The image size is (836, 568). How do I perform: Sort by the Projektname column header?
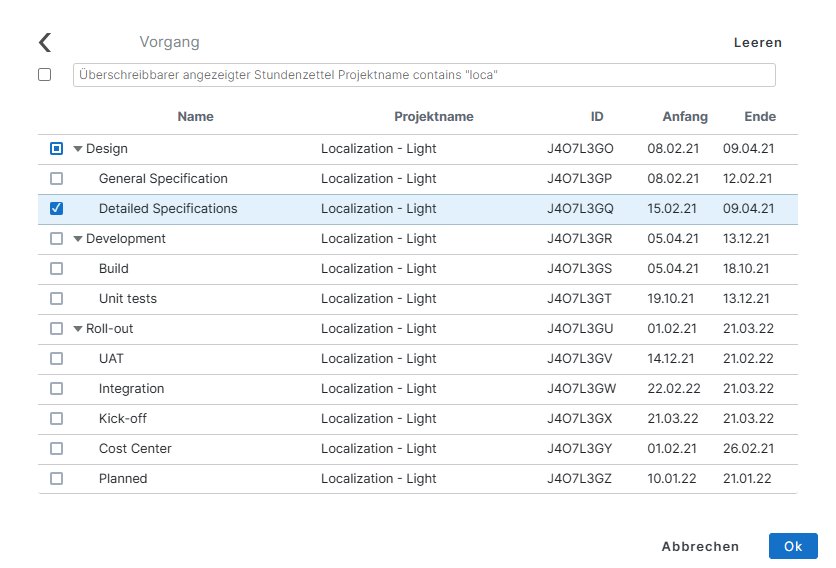pyautogui.click(x=433, y=117)
